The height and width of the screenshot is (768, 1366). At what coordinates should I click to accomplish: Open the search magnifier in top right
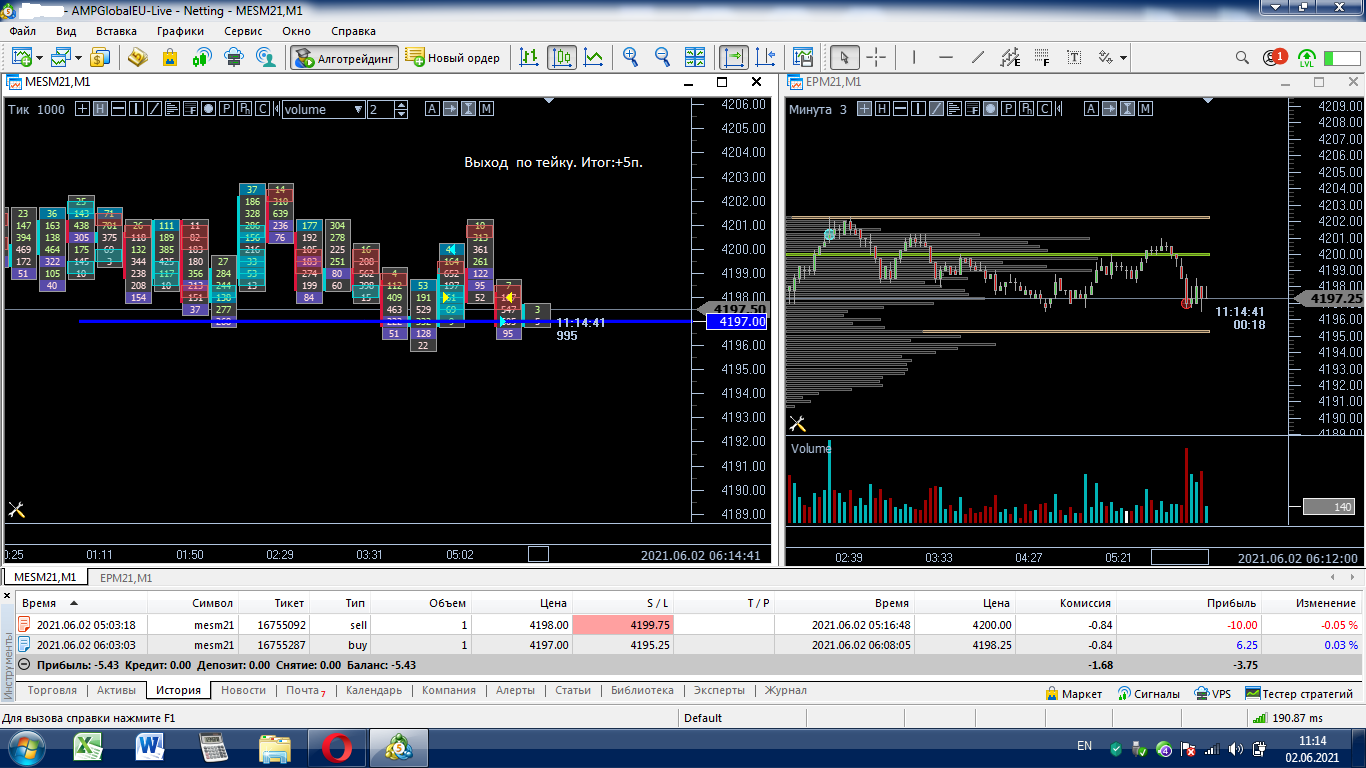coord(1243,57)
